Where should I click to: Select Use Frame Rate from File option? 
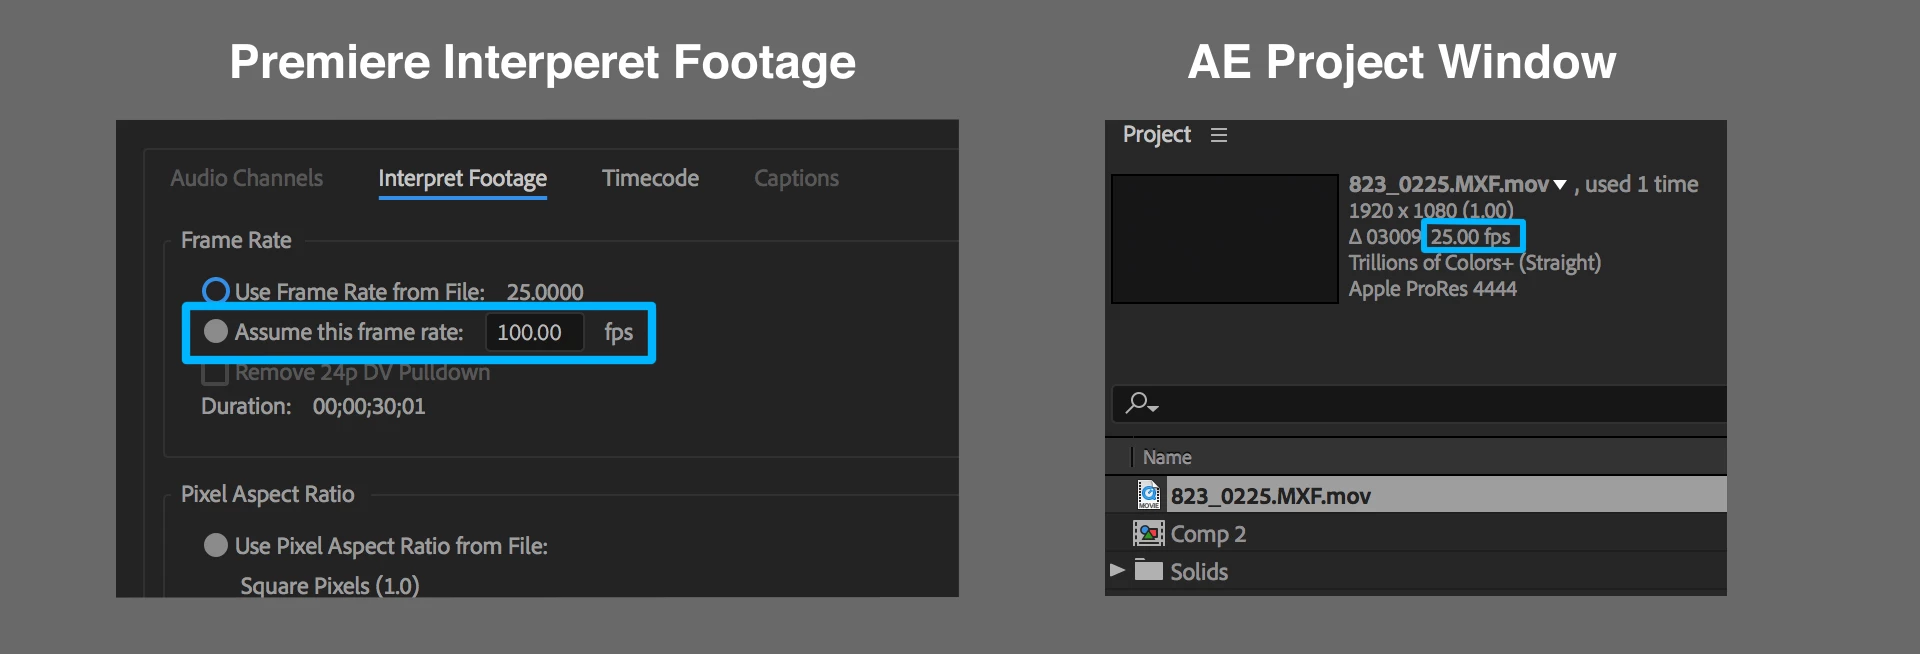click(215, 291)
